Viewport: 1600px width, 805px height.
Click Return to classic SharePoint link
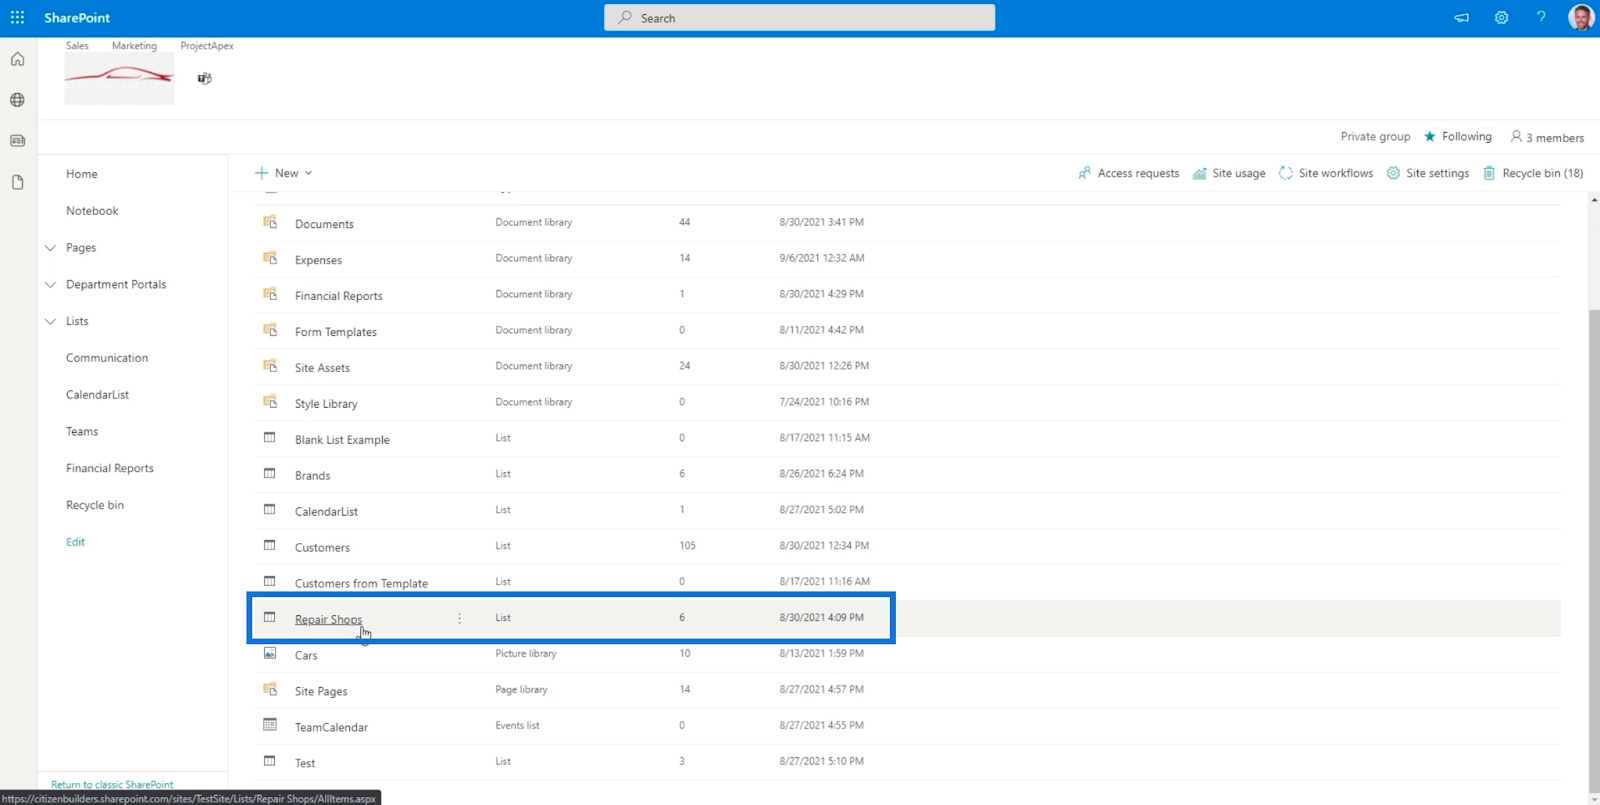[112, 784]
